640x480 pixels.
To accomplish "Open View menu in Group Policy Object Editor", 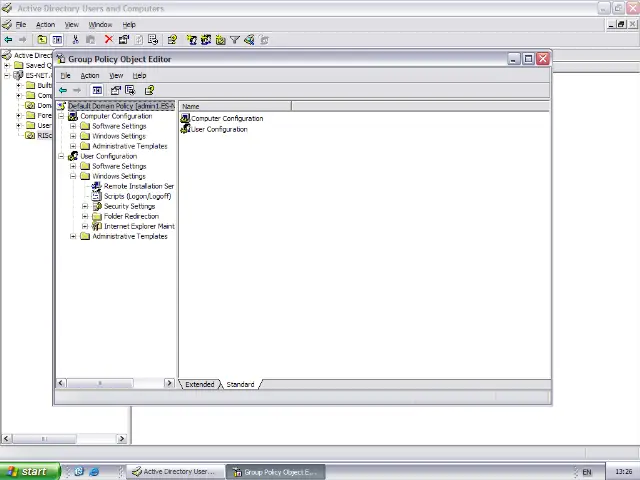I will click(x=116, y=76).
